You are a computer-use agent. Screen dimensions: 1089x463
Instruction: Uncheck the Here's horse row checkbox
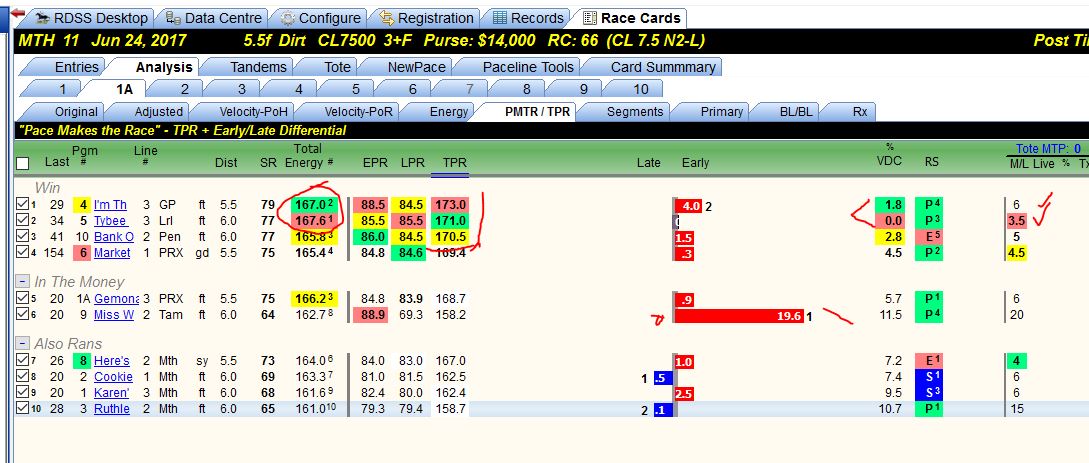pyautogui.click(x=22, y=361)
